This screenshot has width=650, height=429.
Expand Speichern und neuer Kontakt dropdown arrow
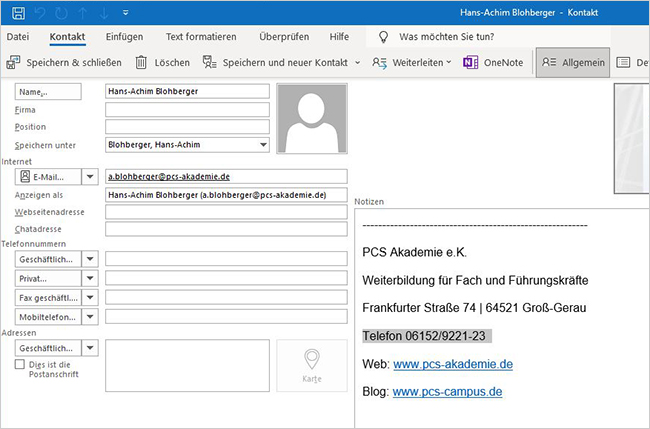pos(357,63)
